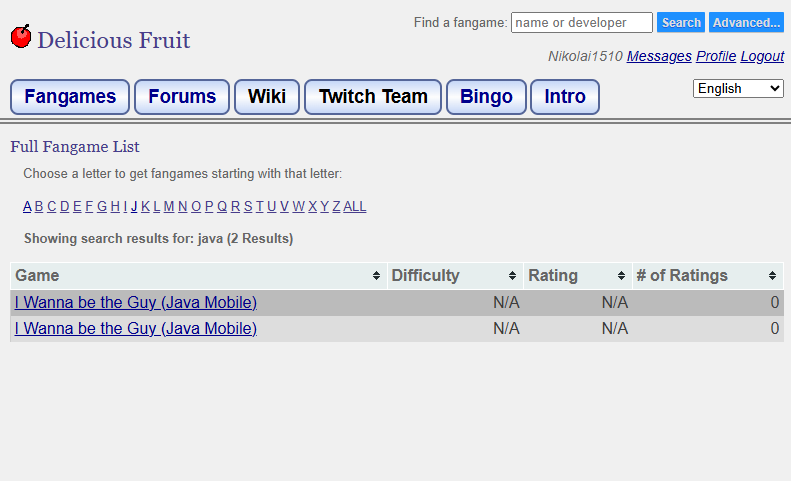Open the Wiki tab
This screenshot has width=791, height=481.
click(x=267, y=97)
